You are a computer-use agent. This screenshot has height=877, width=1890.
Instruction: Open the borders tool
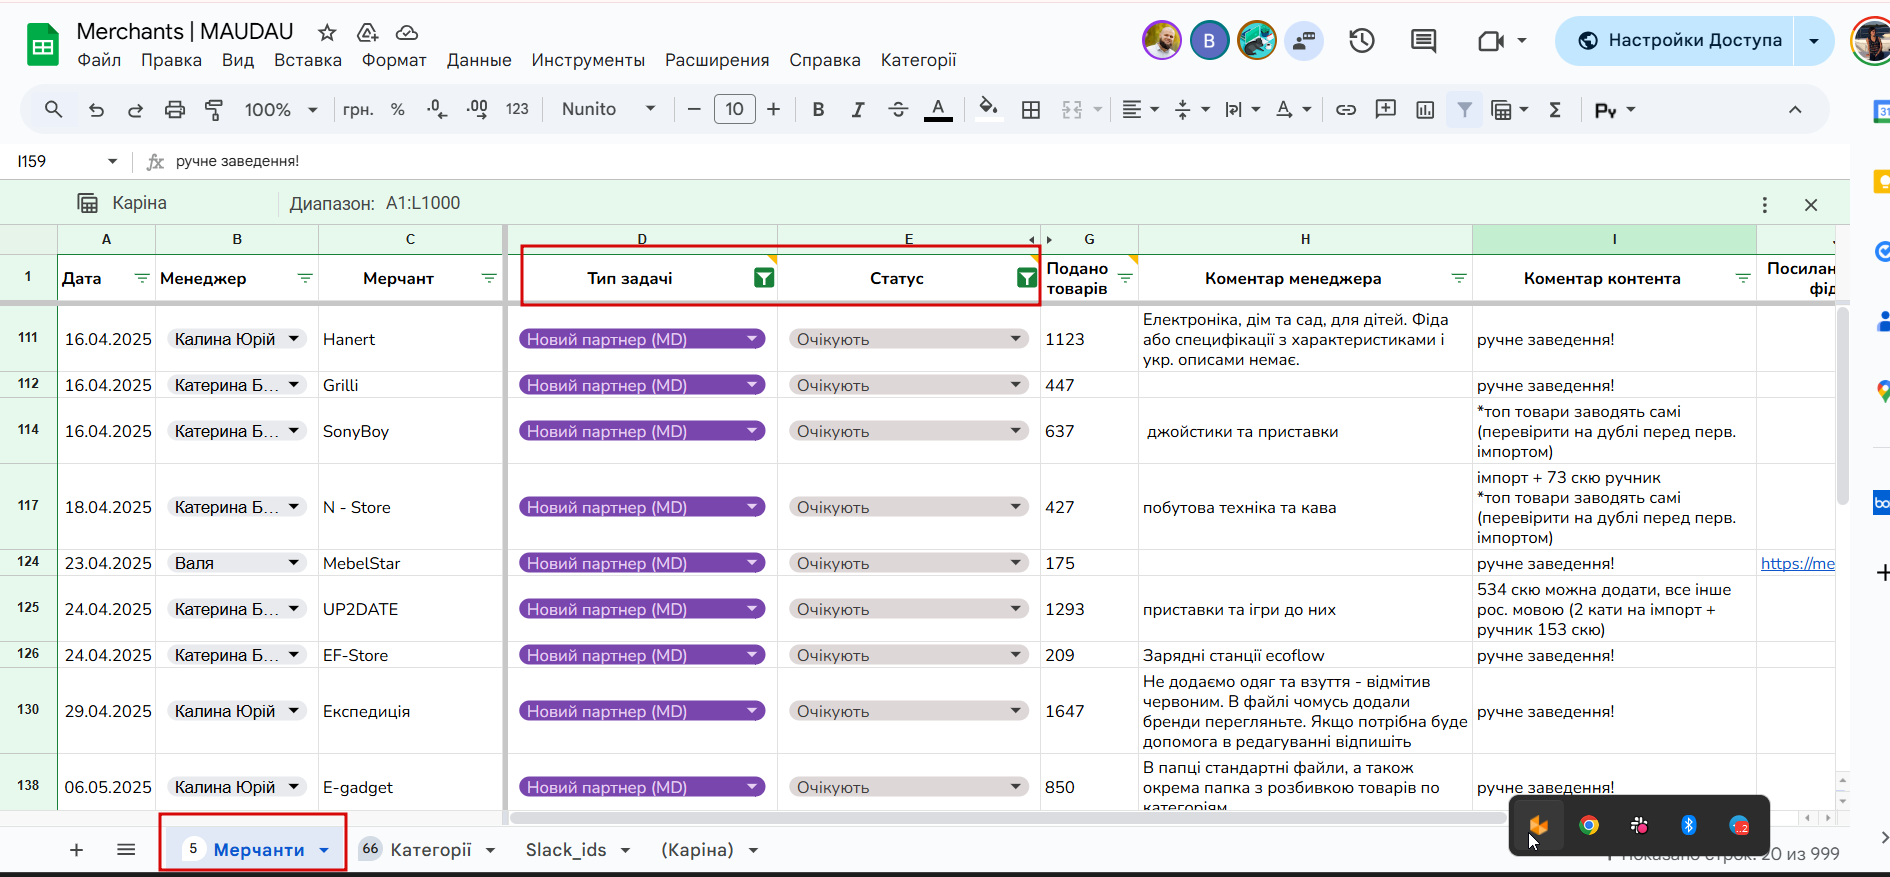(1031, 110)
